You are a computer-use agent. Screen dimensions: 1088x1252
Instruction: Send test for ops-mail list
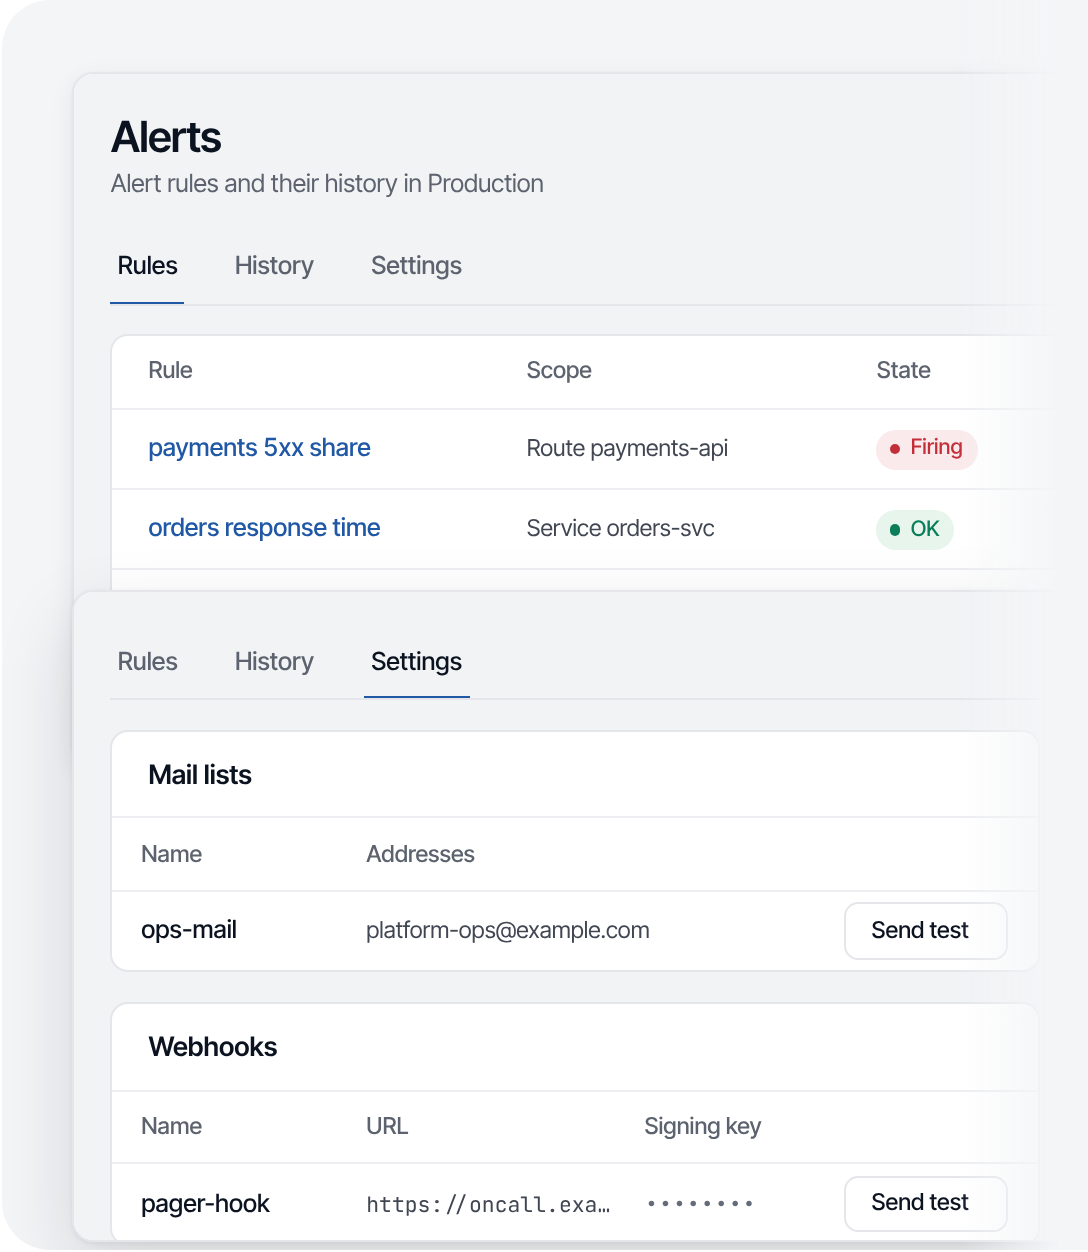tap(925, 931)
